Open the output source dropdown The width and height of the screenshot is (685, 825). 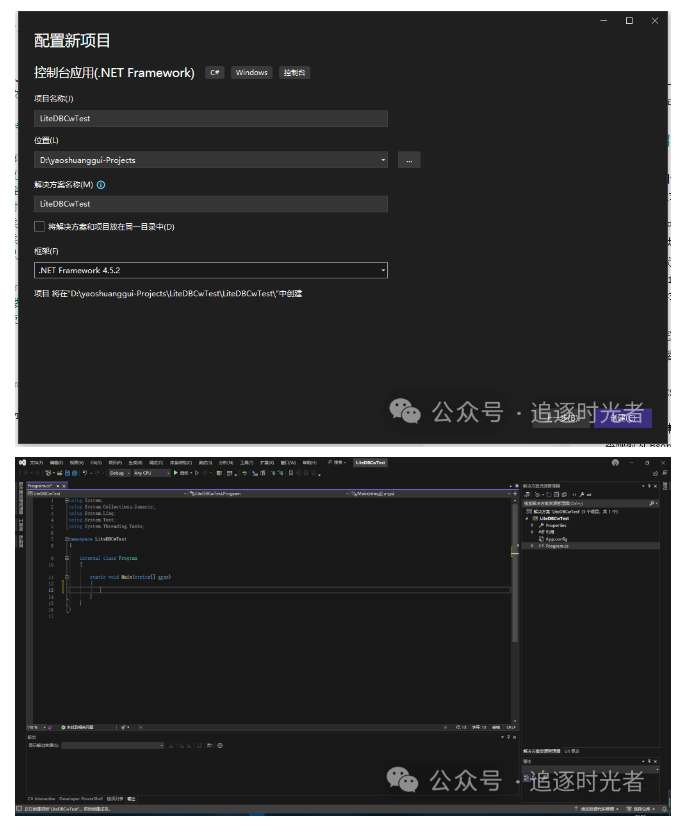pyautogui.click(x=112, y=746)
